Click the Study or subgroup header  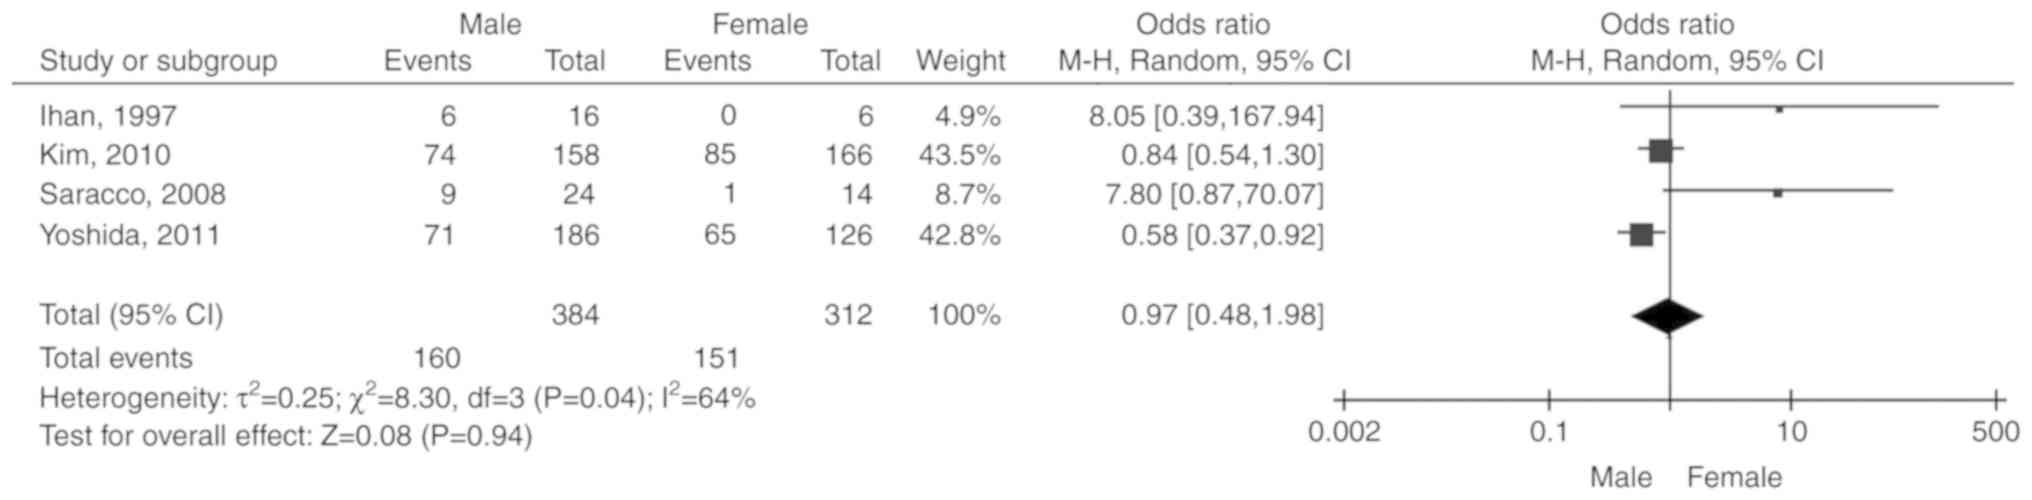158,61
